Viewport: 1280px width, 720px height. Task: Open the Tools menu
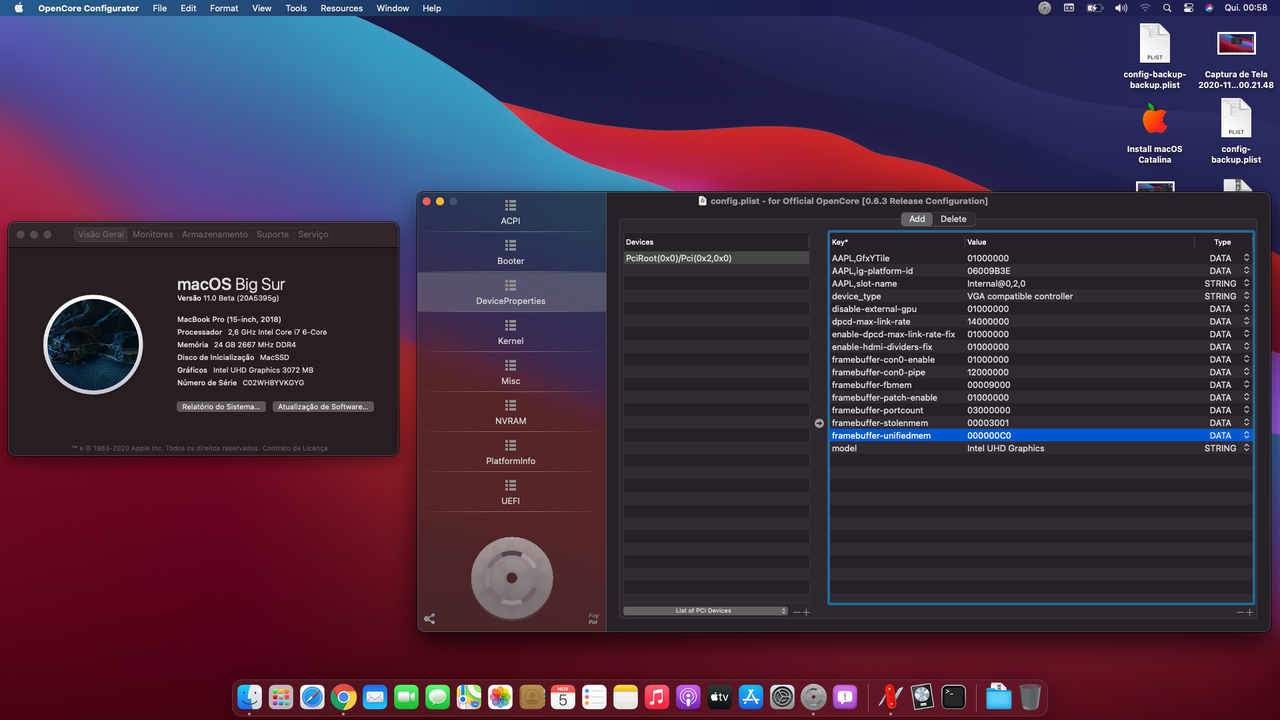click(x=296, y=8)
